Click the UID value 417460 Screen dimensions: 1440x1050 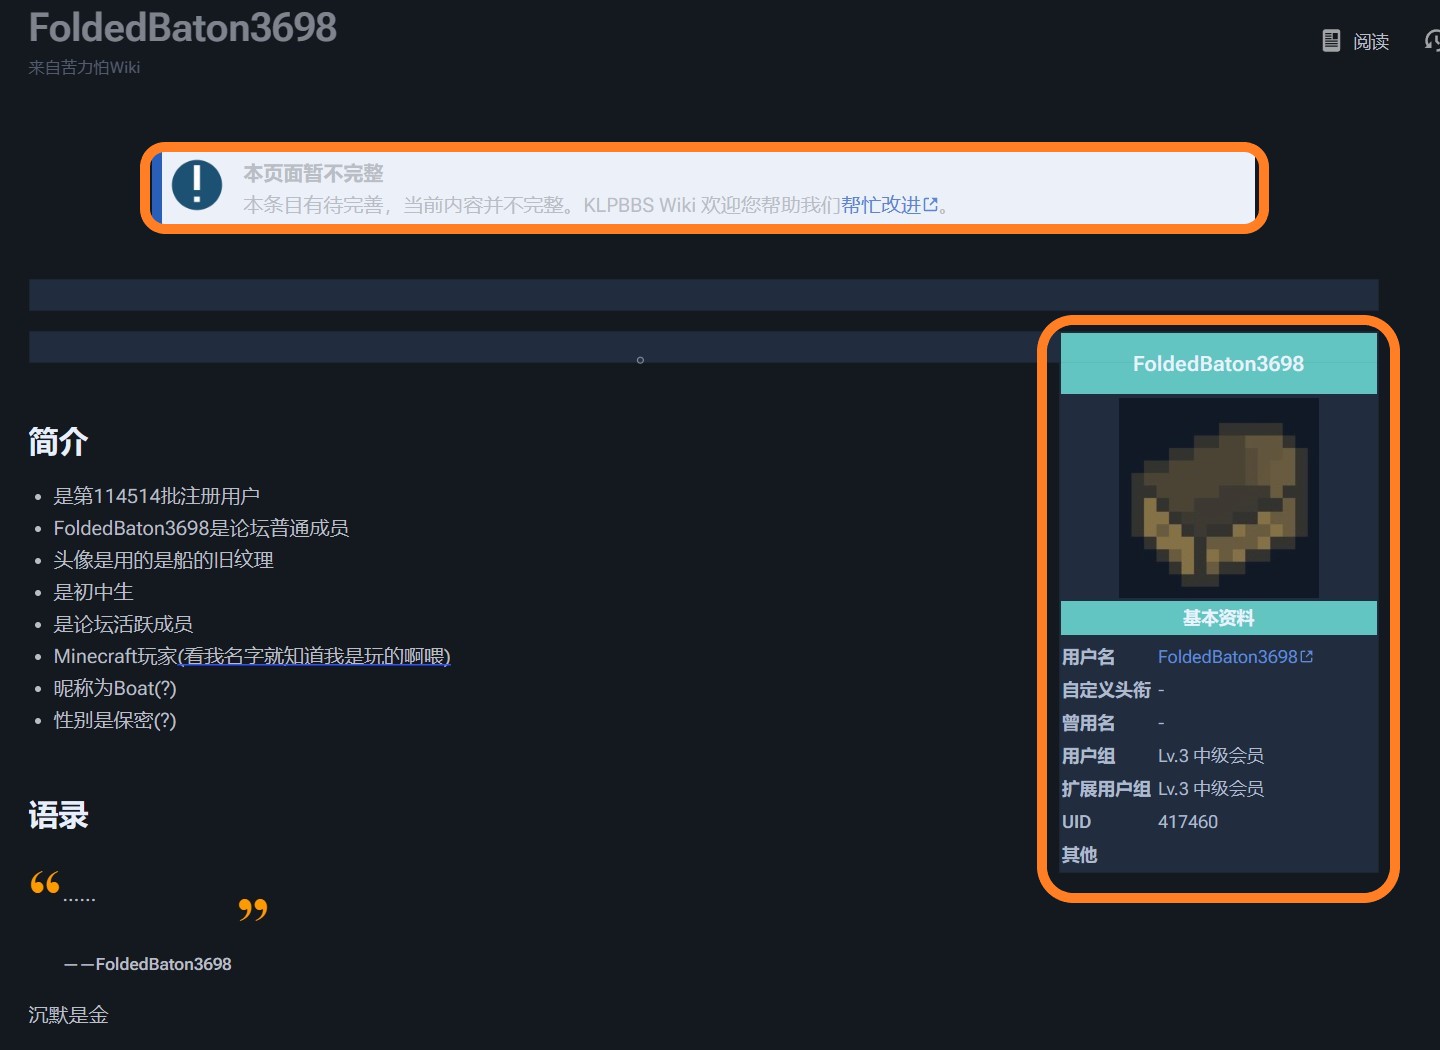coord(1188,822)
